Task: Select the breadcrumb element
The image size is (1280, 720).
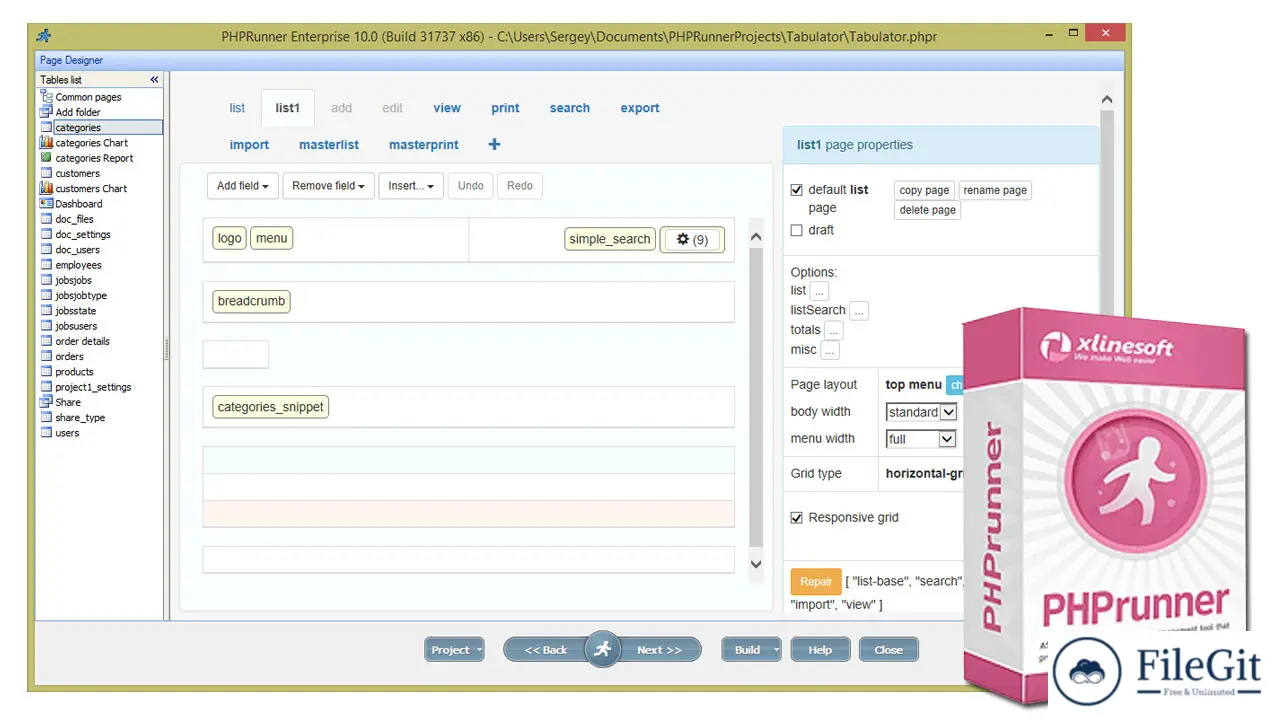Action: [252, 301]
